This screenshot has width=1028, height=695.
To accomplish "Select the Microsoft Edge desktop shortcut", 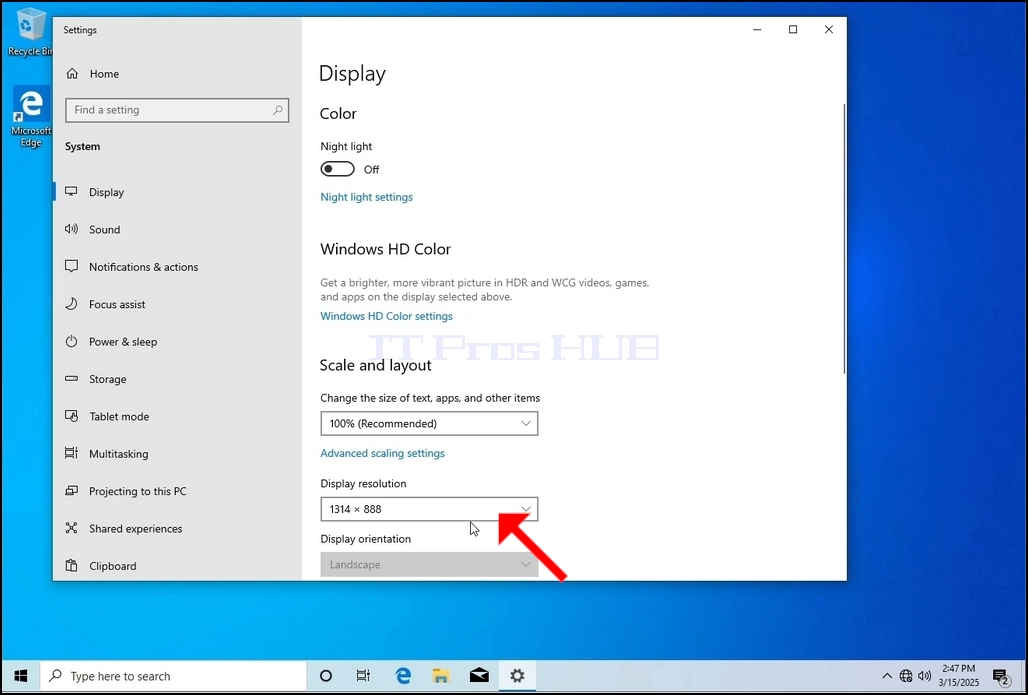I will (x=30, y=118).
